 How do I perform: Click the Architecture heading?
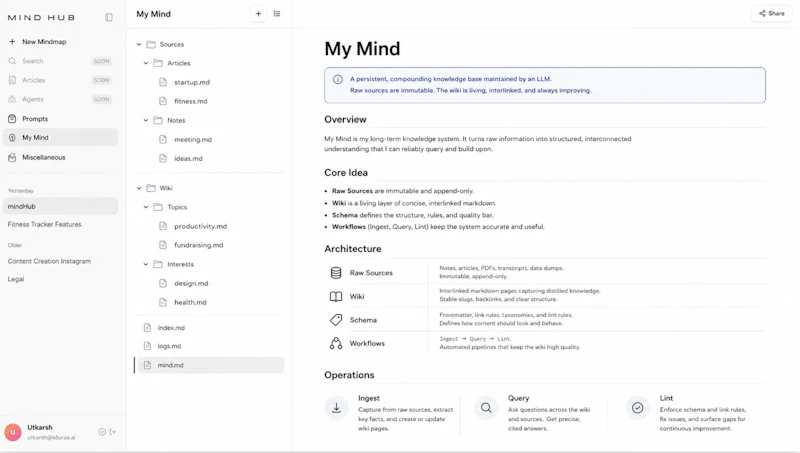point(353,248)
